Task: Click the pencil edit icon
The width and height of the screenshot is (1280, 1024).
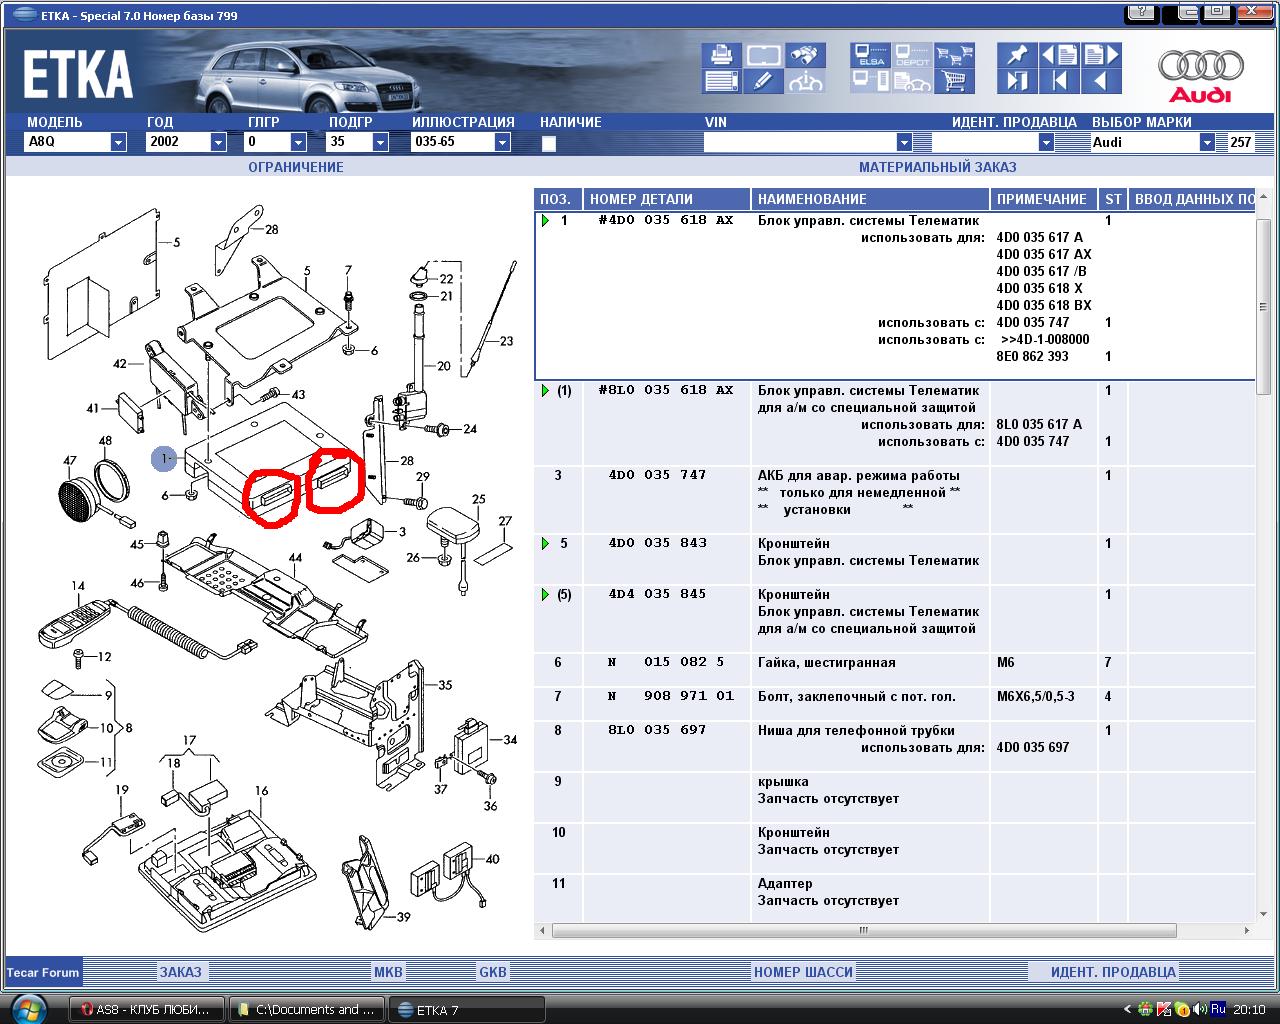Action: (x=763, y=82)
